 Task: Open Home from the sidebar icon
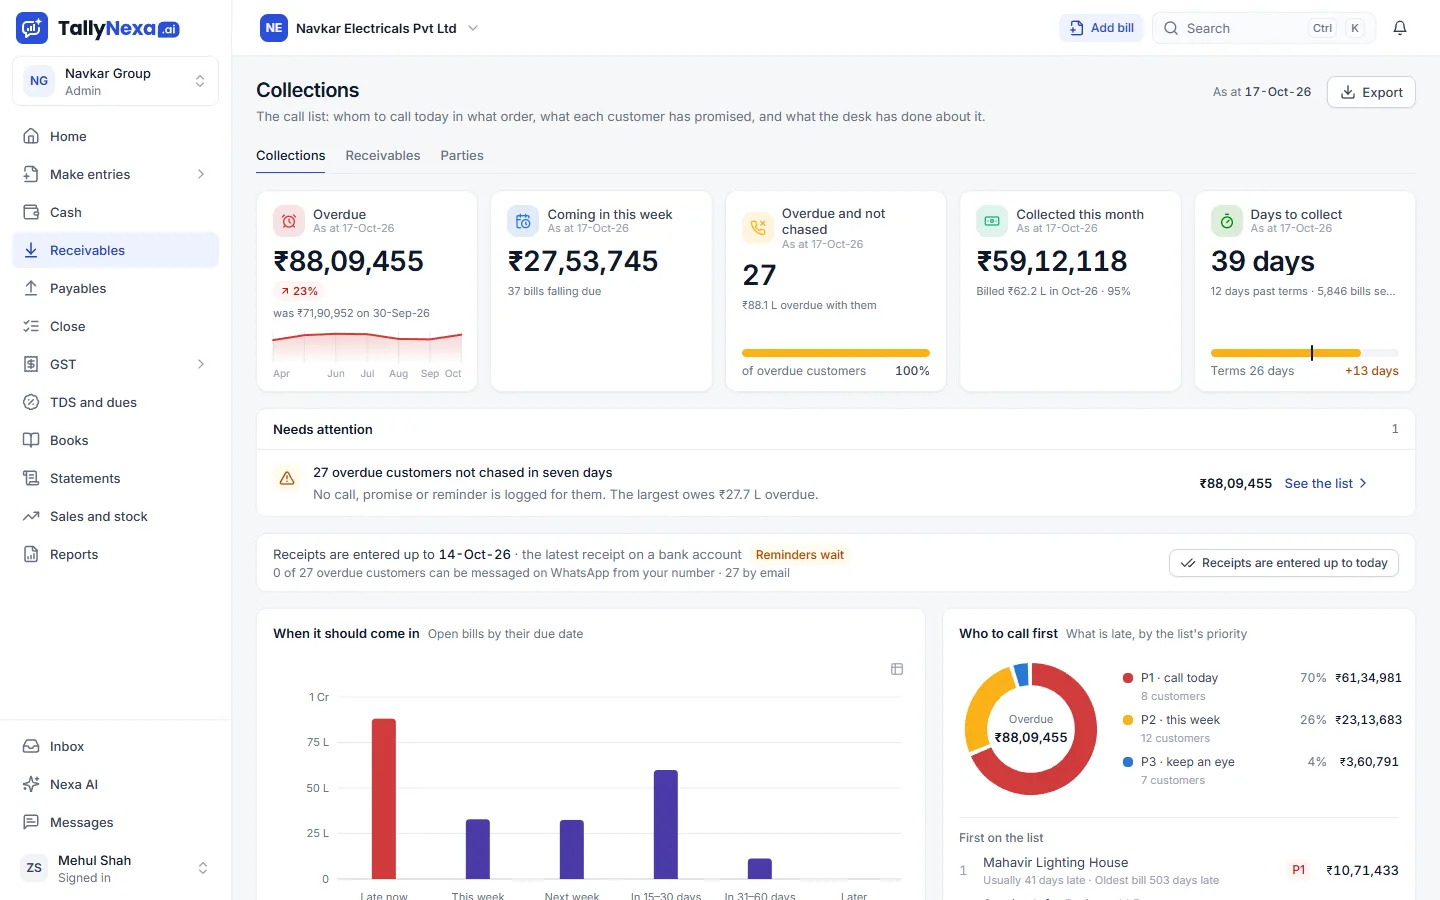[x=31, y=136]
